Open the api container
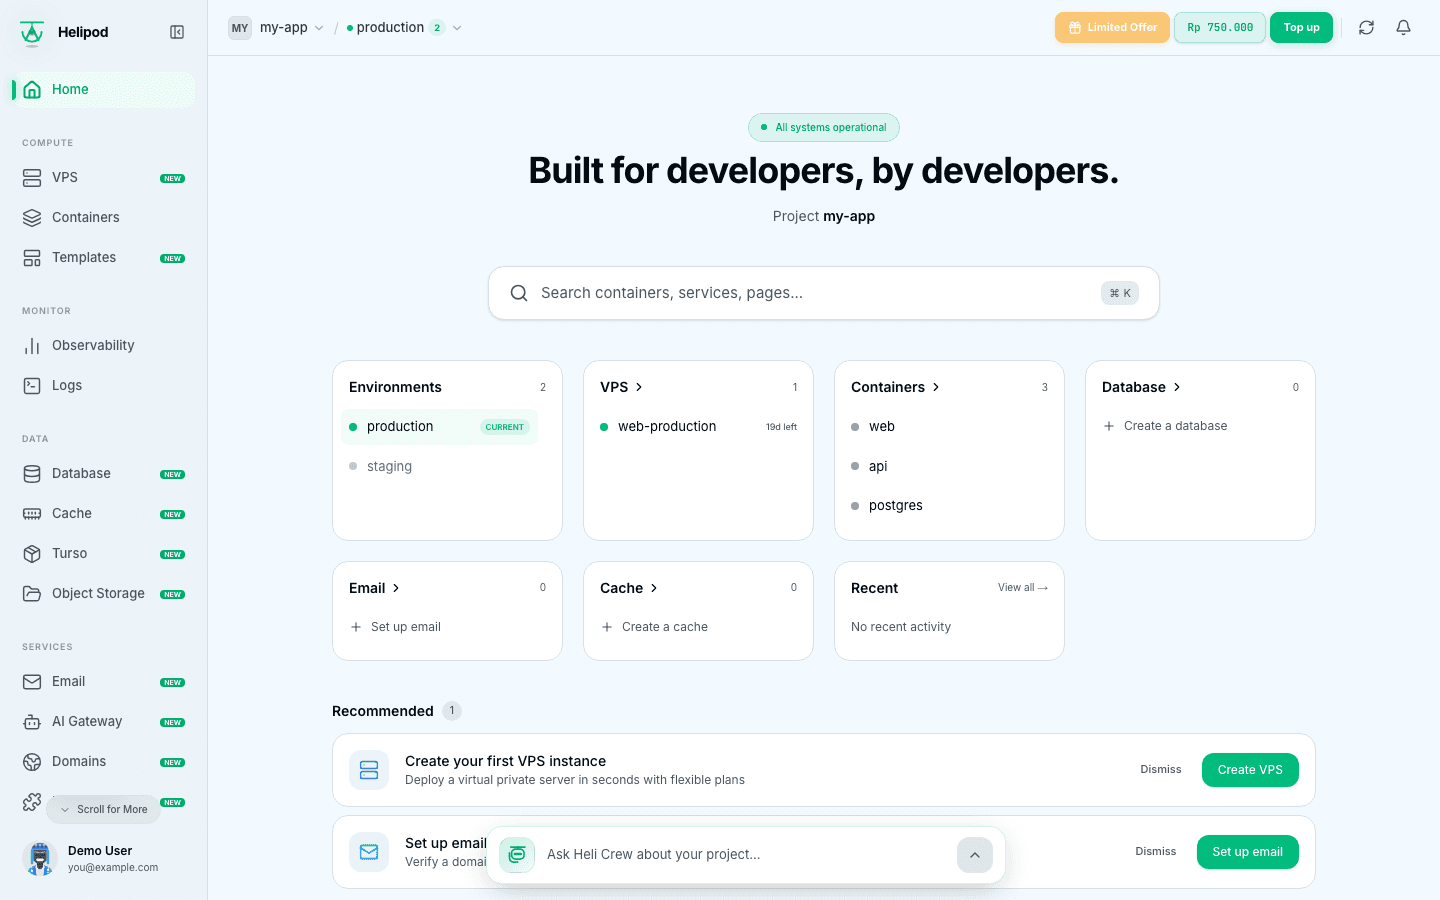 [x=949, y=466]
